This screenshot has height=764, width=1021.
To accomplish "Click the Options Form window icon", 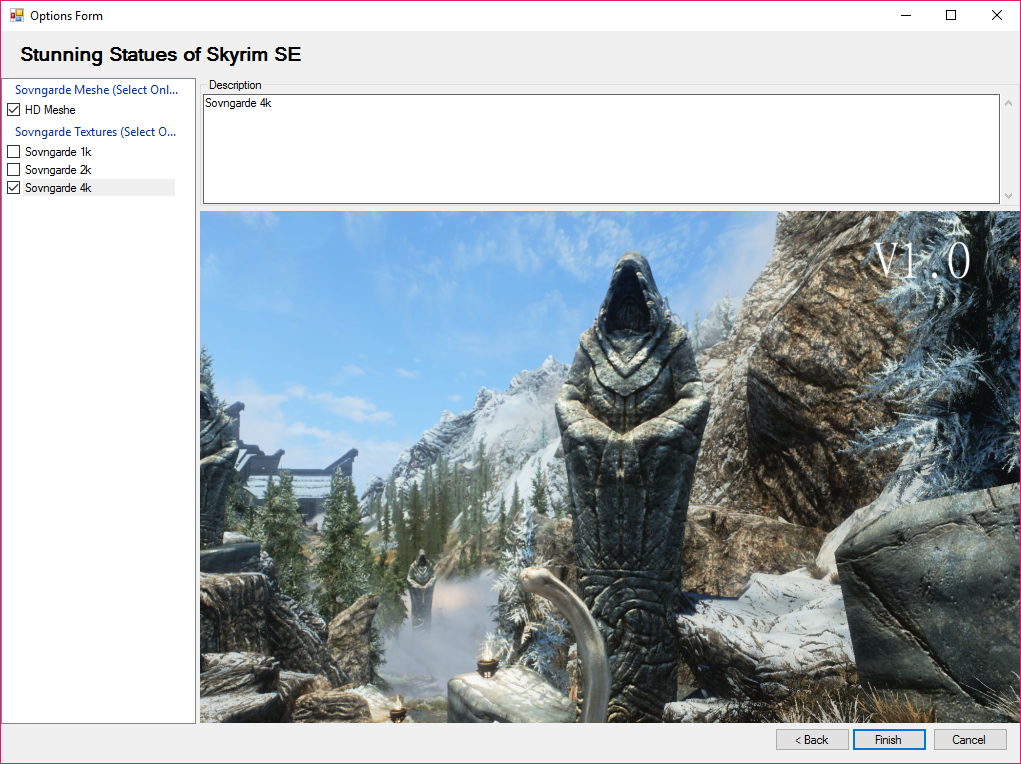I will tap(16, 15).
